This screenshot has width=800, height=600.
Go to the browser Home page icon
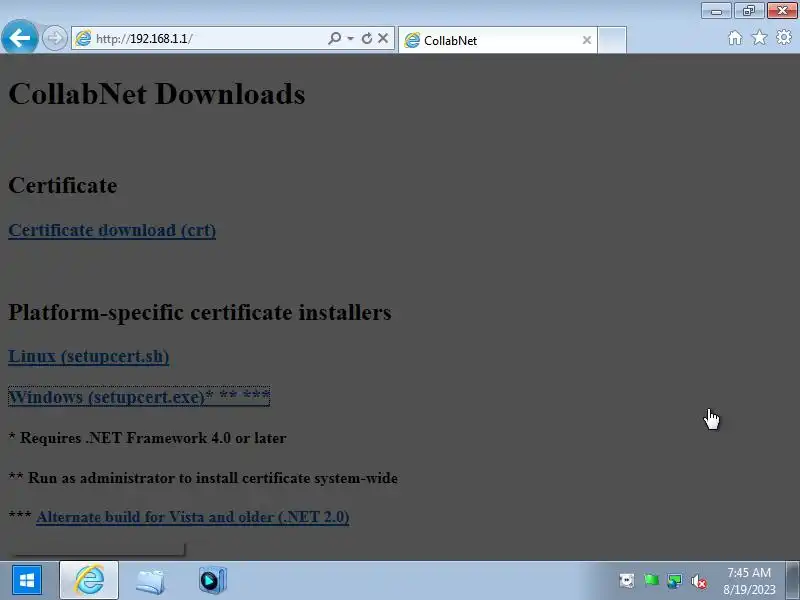pyautogui.click(x=735, y=38)
